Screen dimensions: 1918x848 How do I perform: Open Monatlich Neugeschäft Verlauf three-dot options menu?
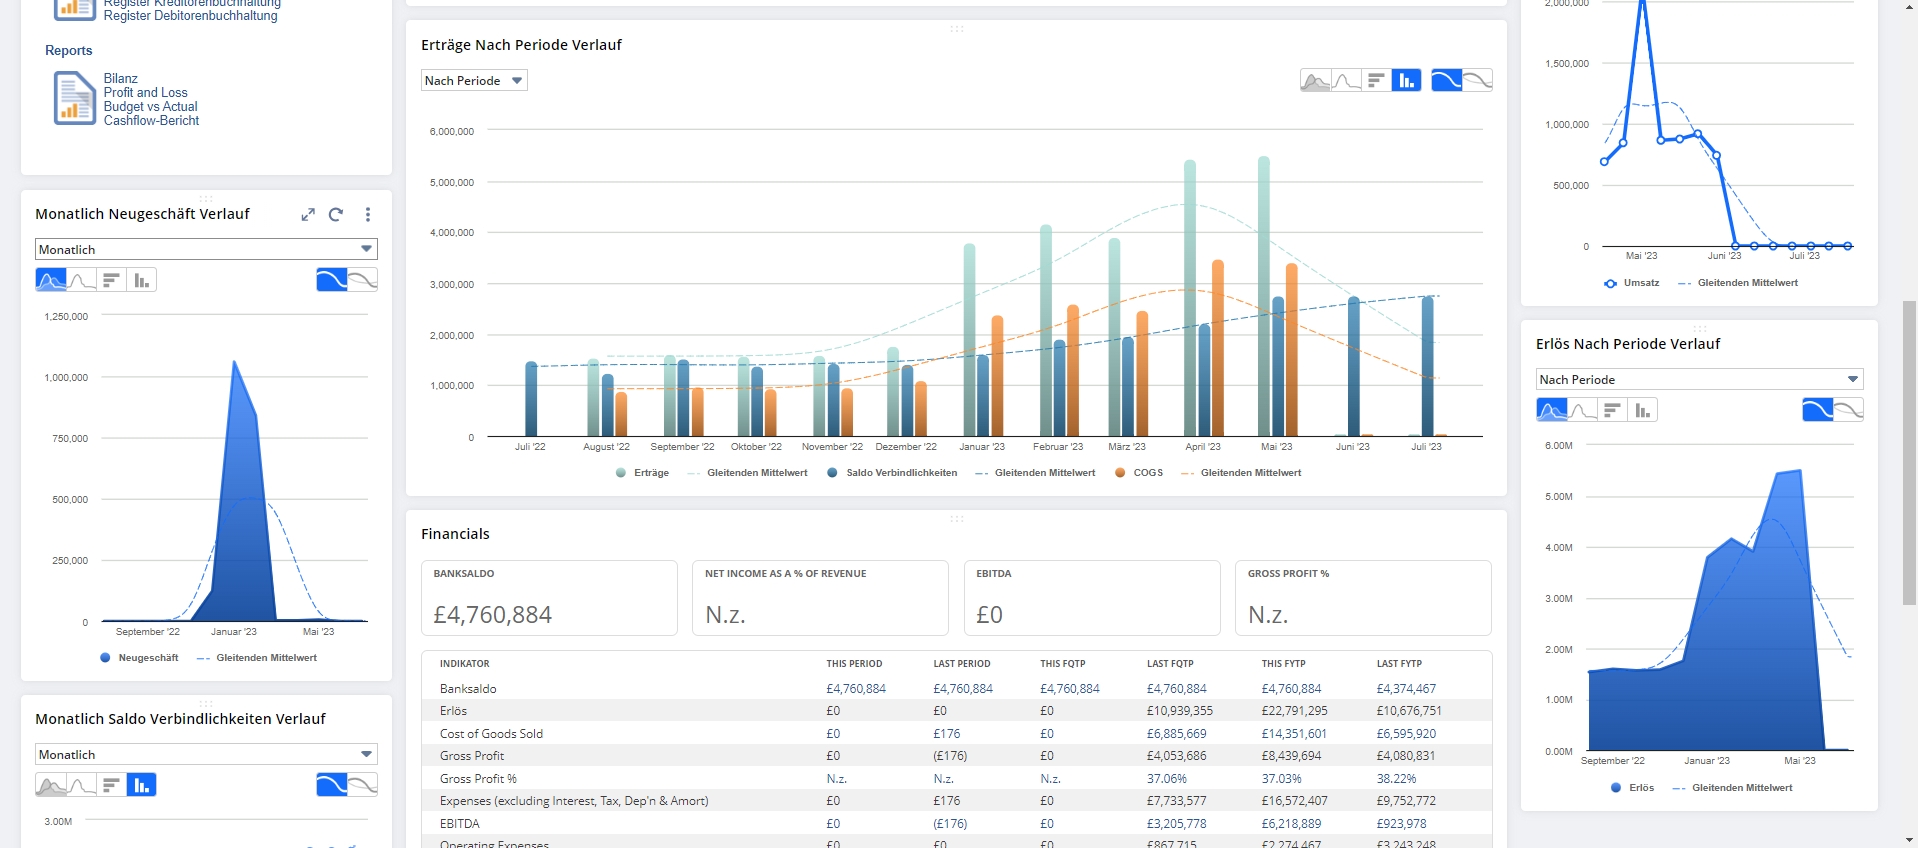click(368, 214)
